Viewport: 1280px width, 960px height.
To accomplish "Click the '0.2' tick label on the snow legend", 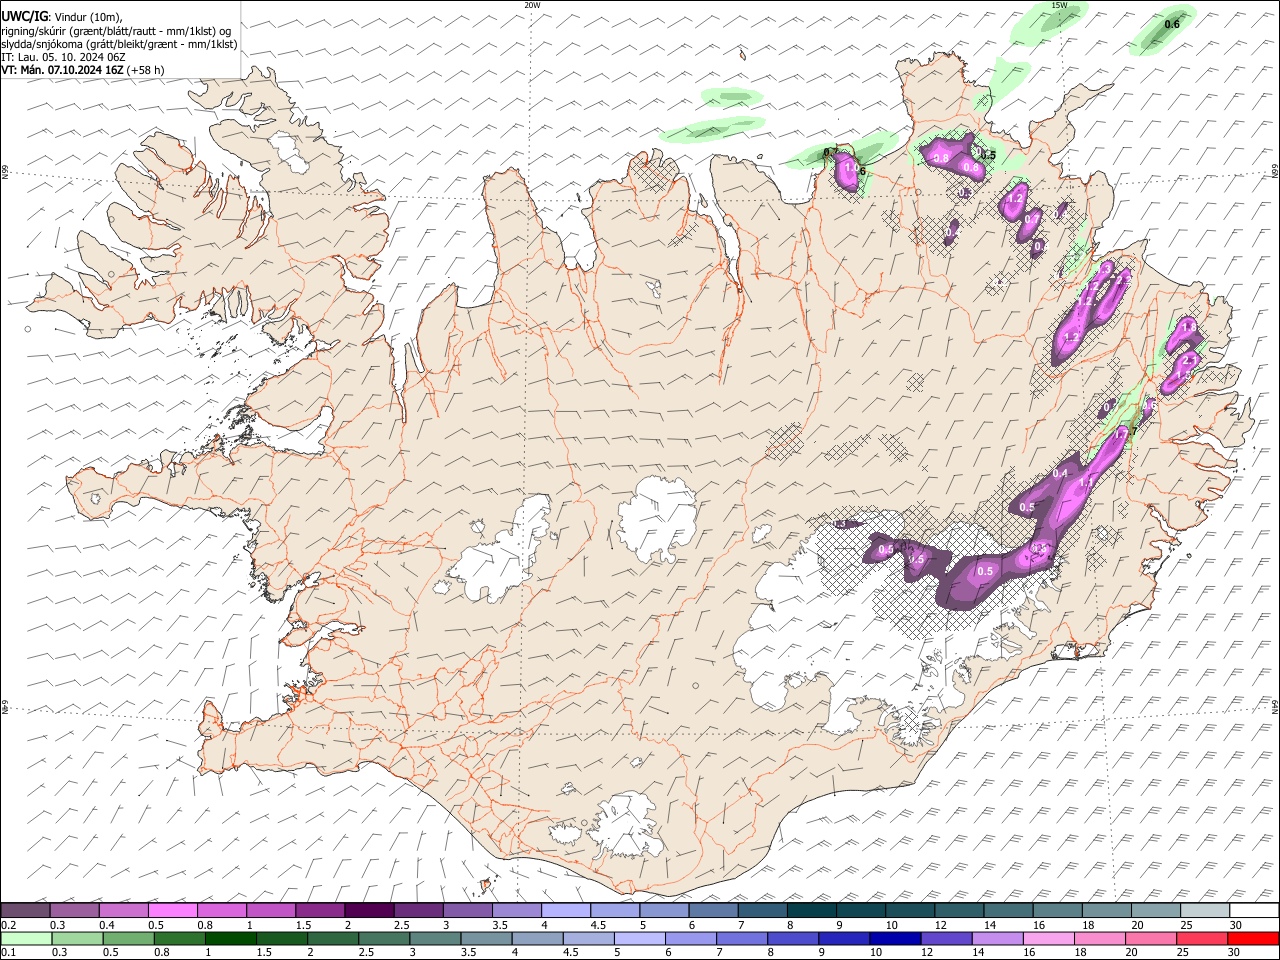I will (8, 925).
